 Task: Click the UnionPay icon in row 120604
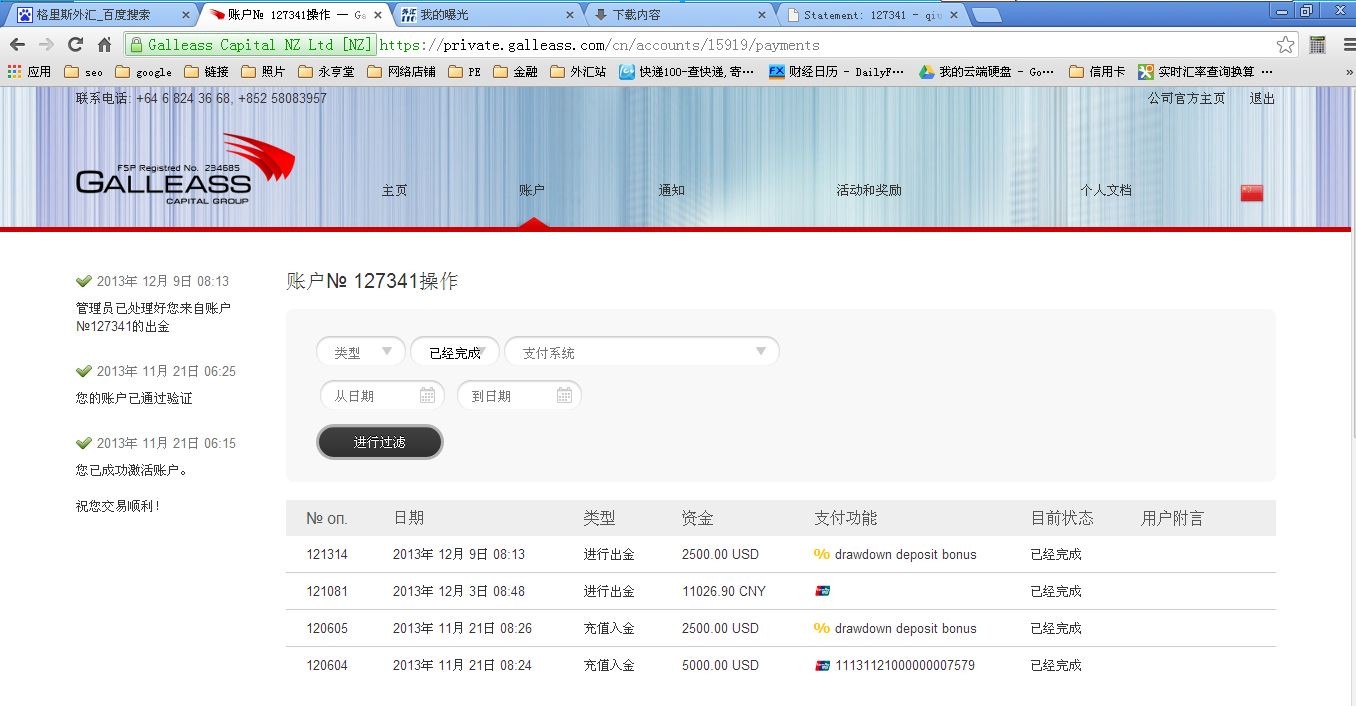[822, 665]
